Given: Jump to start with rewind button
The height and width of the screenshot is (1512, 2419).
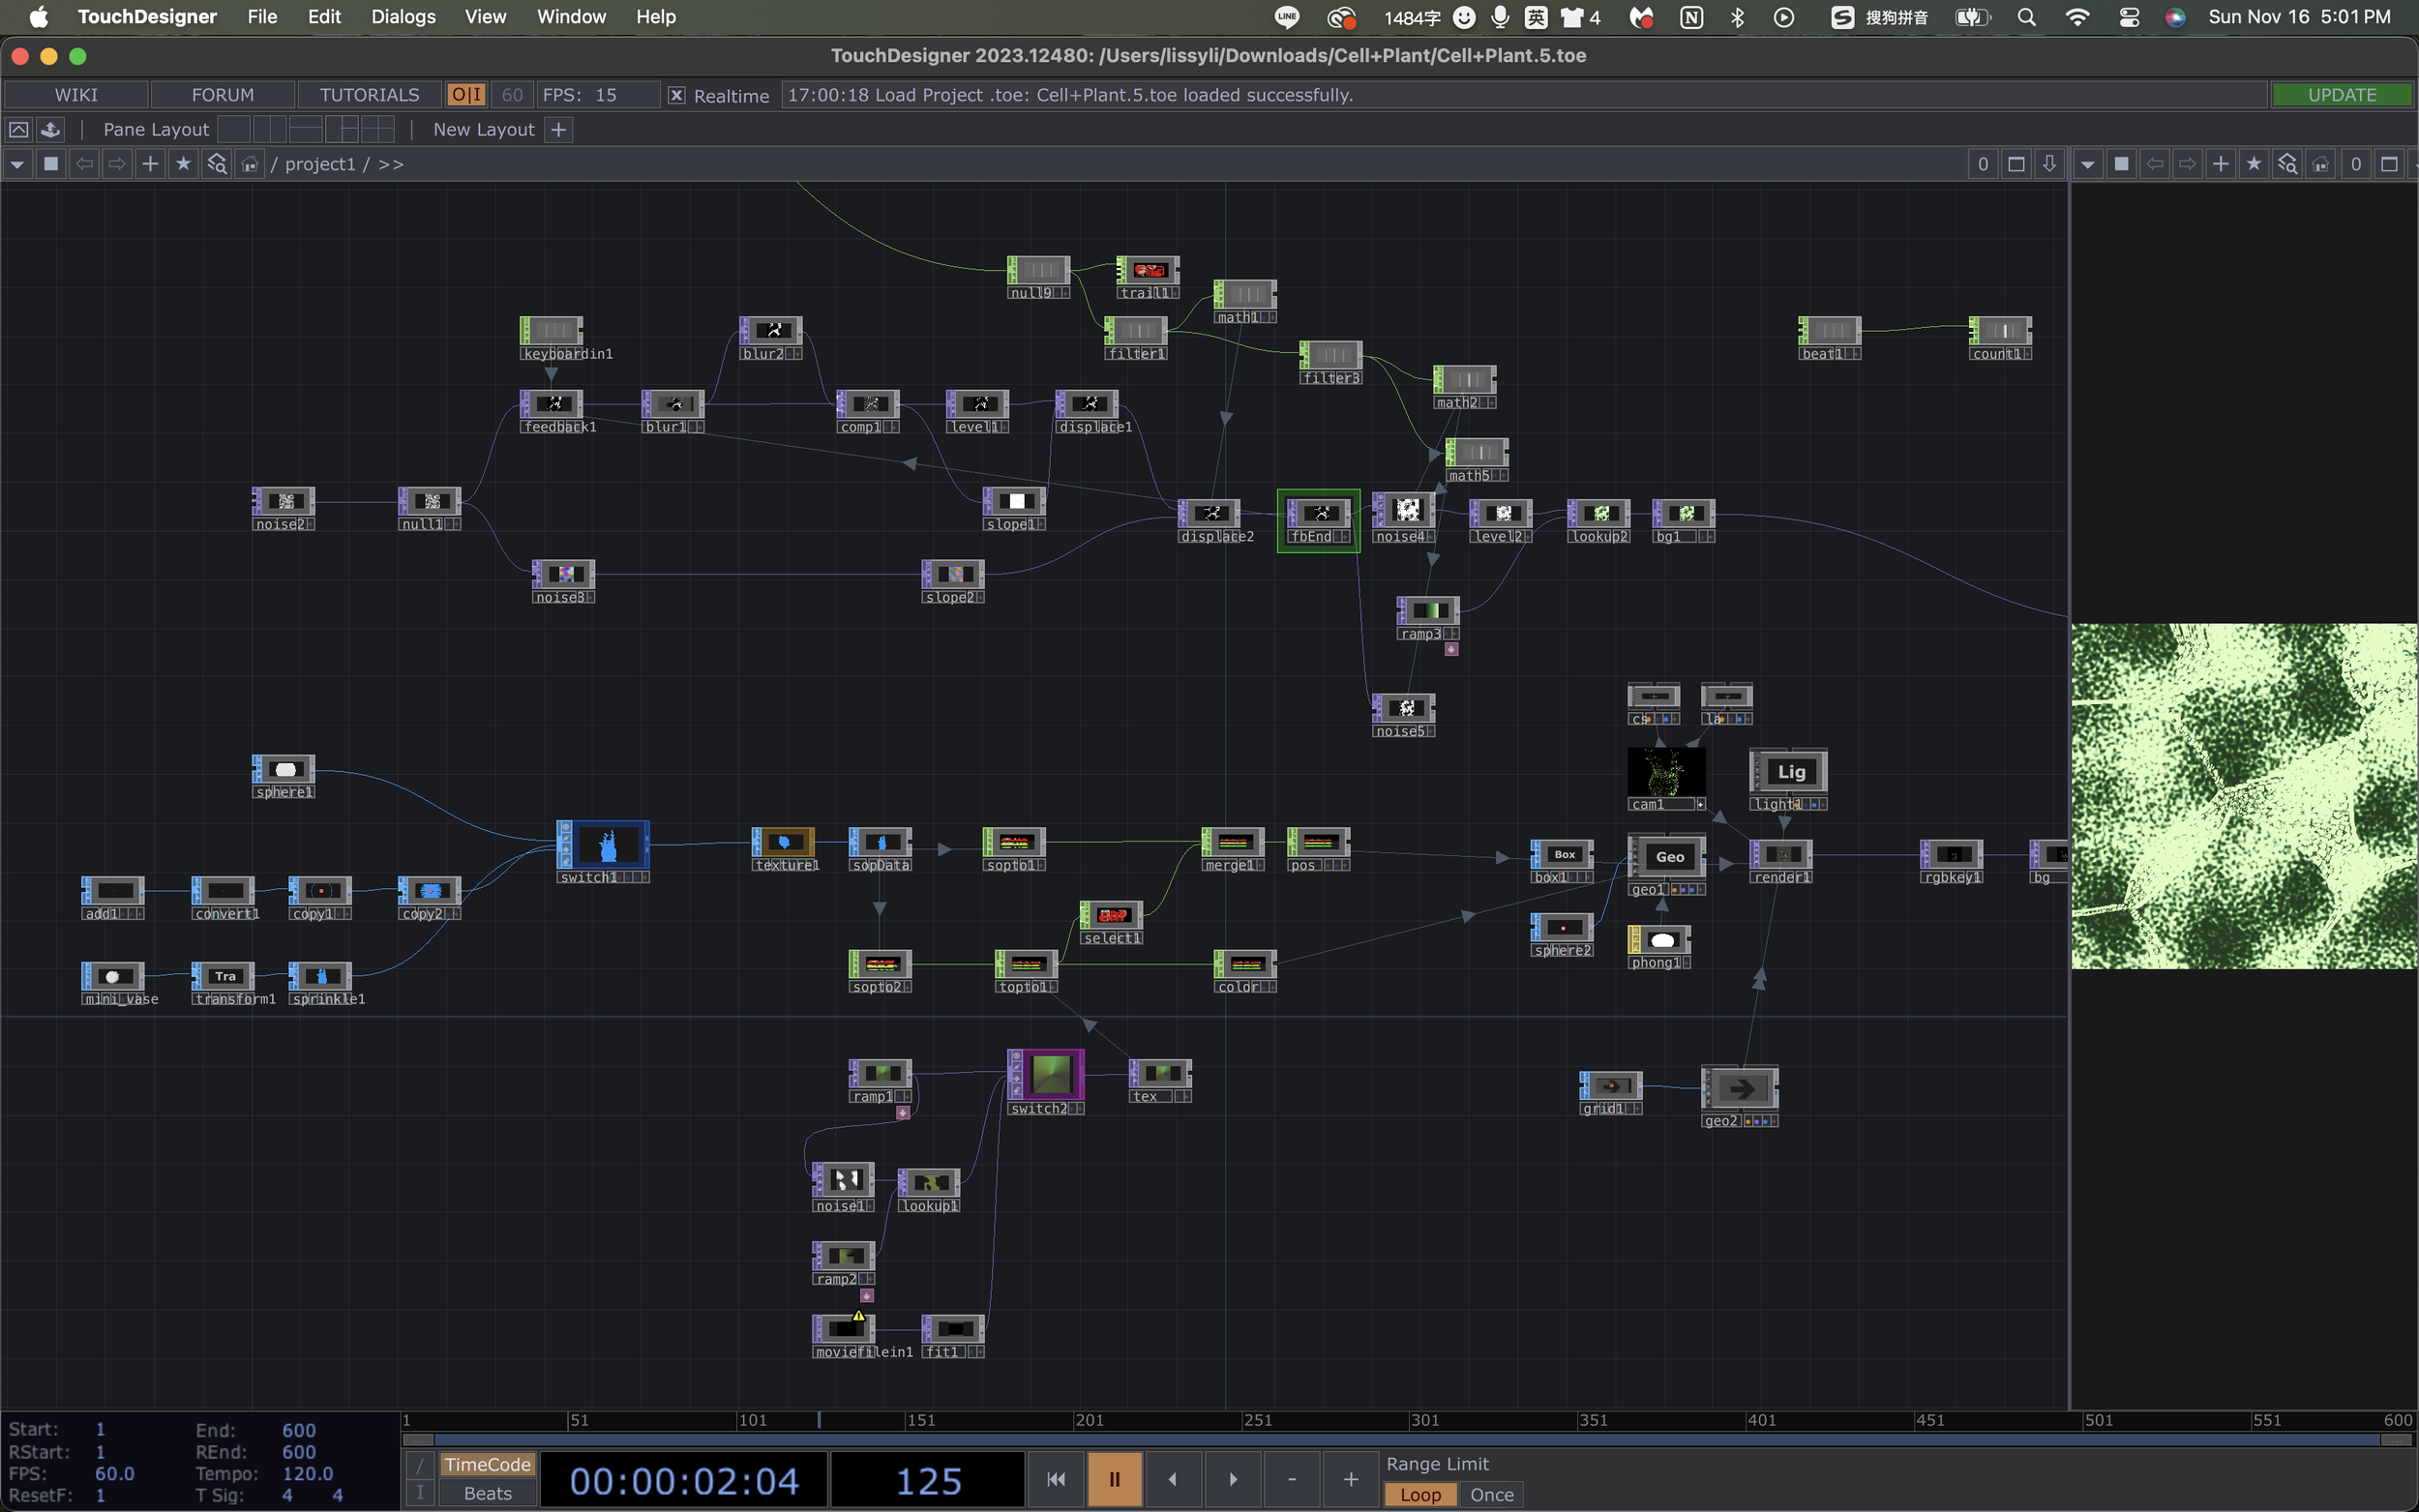Looking at the screenshot, I should click(1055, 1479).
